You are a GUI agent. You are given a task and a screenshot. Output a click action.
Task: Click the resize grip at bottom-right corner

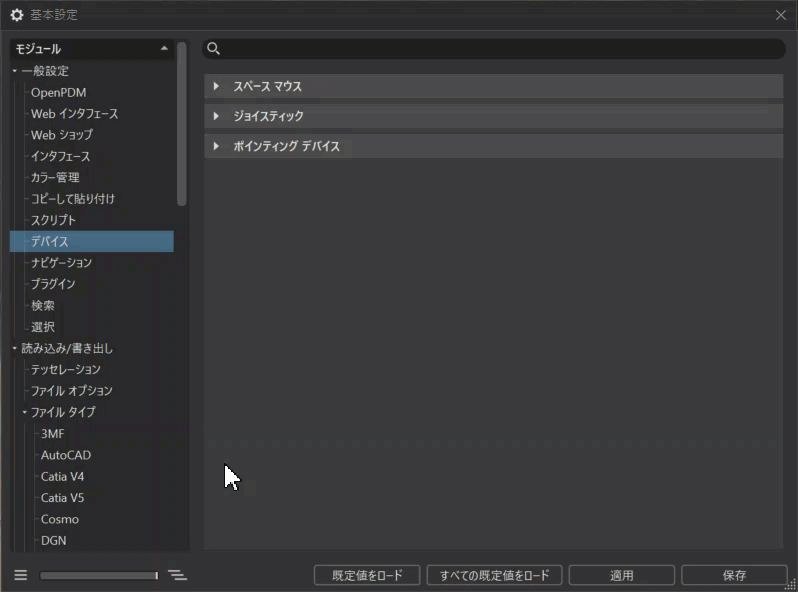[790, 585]
